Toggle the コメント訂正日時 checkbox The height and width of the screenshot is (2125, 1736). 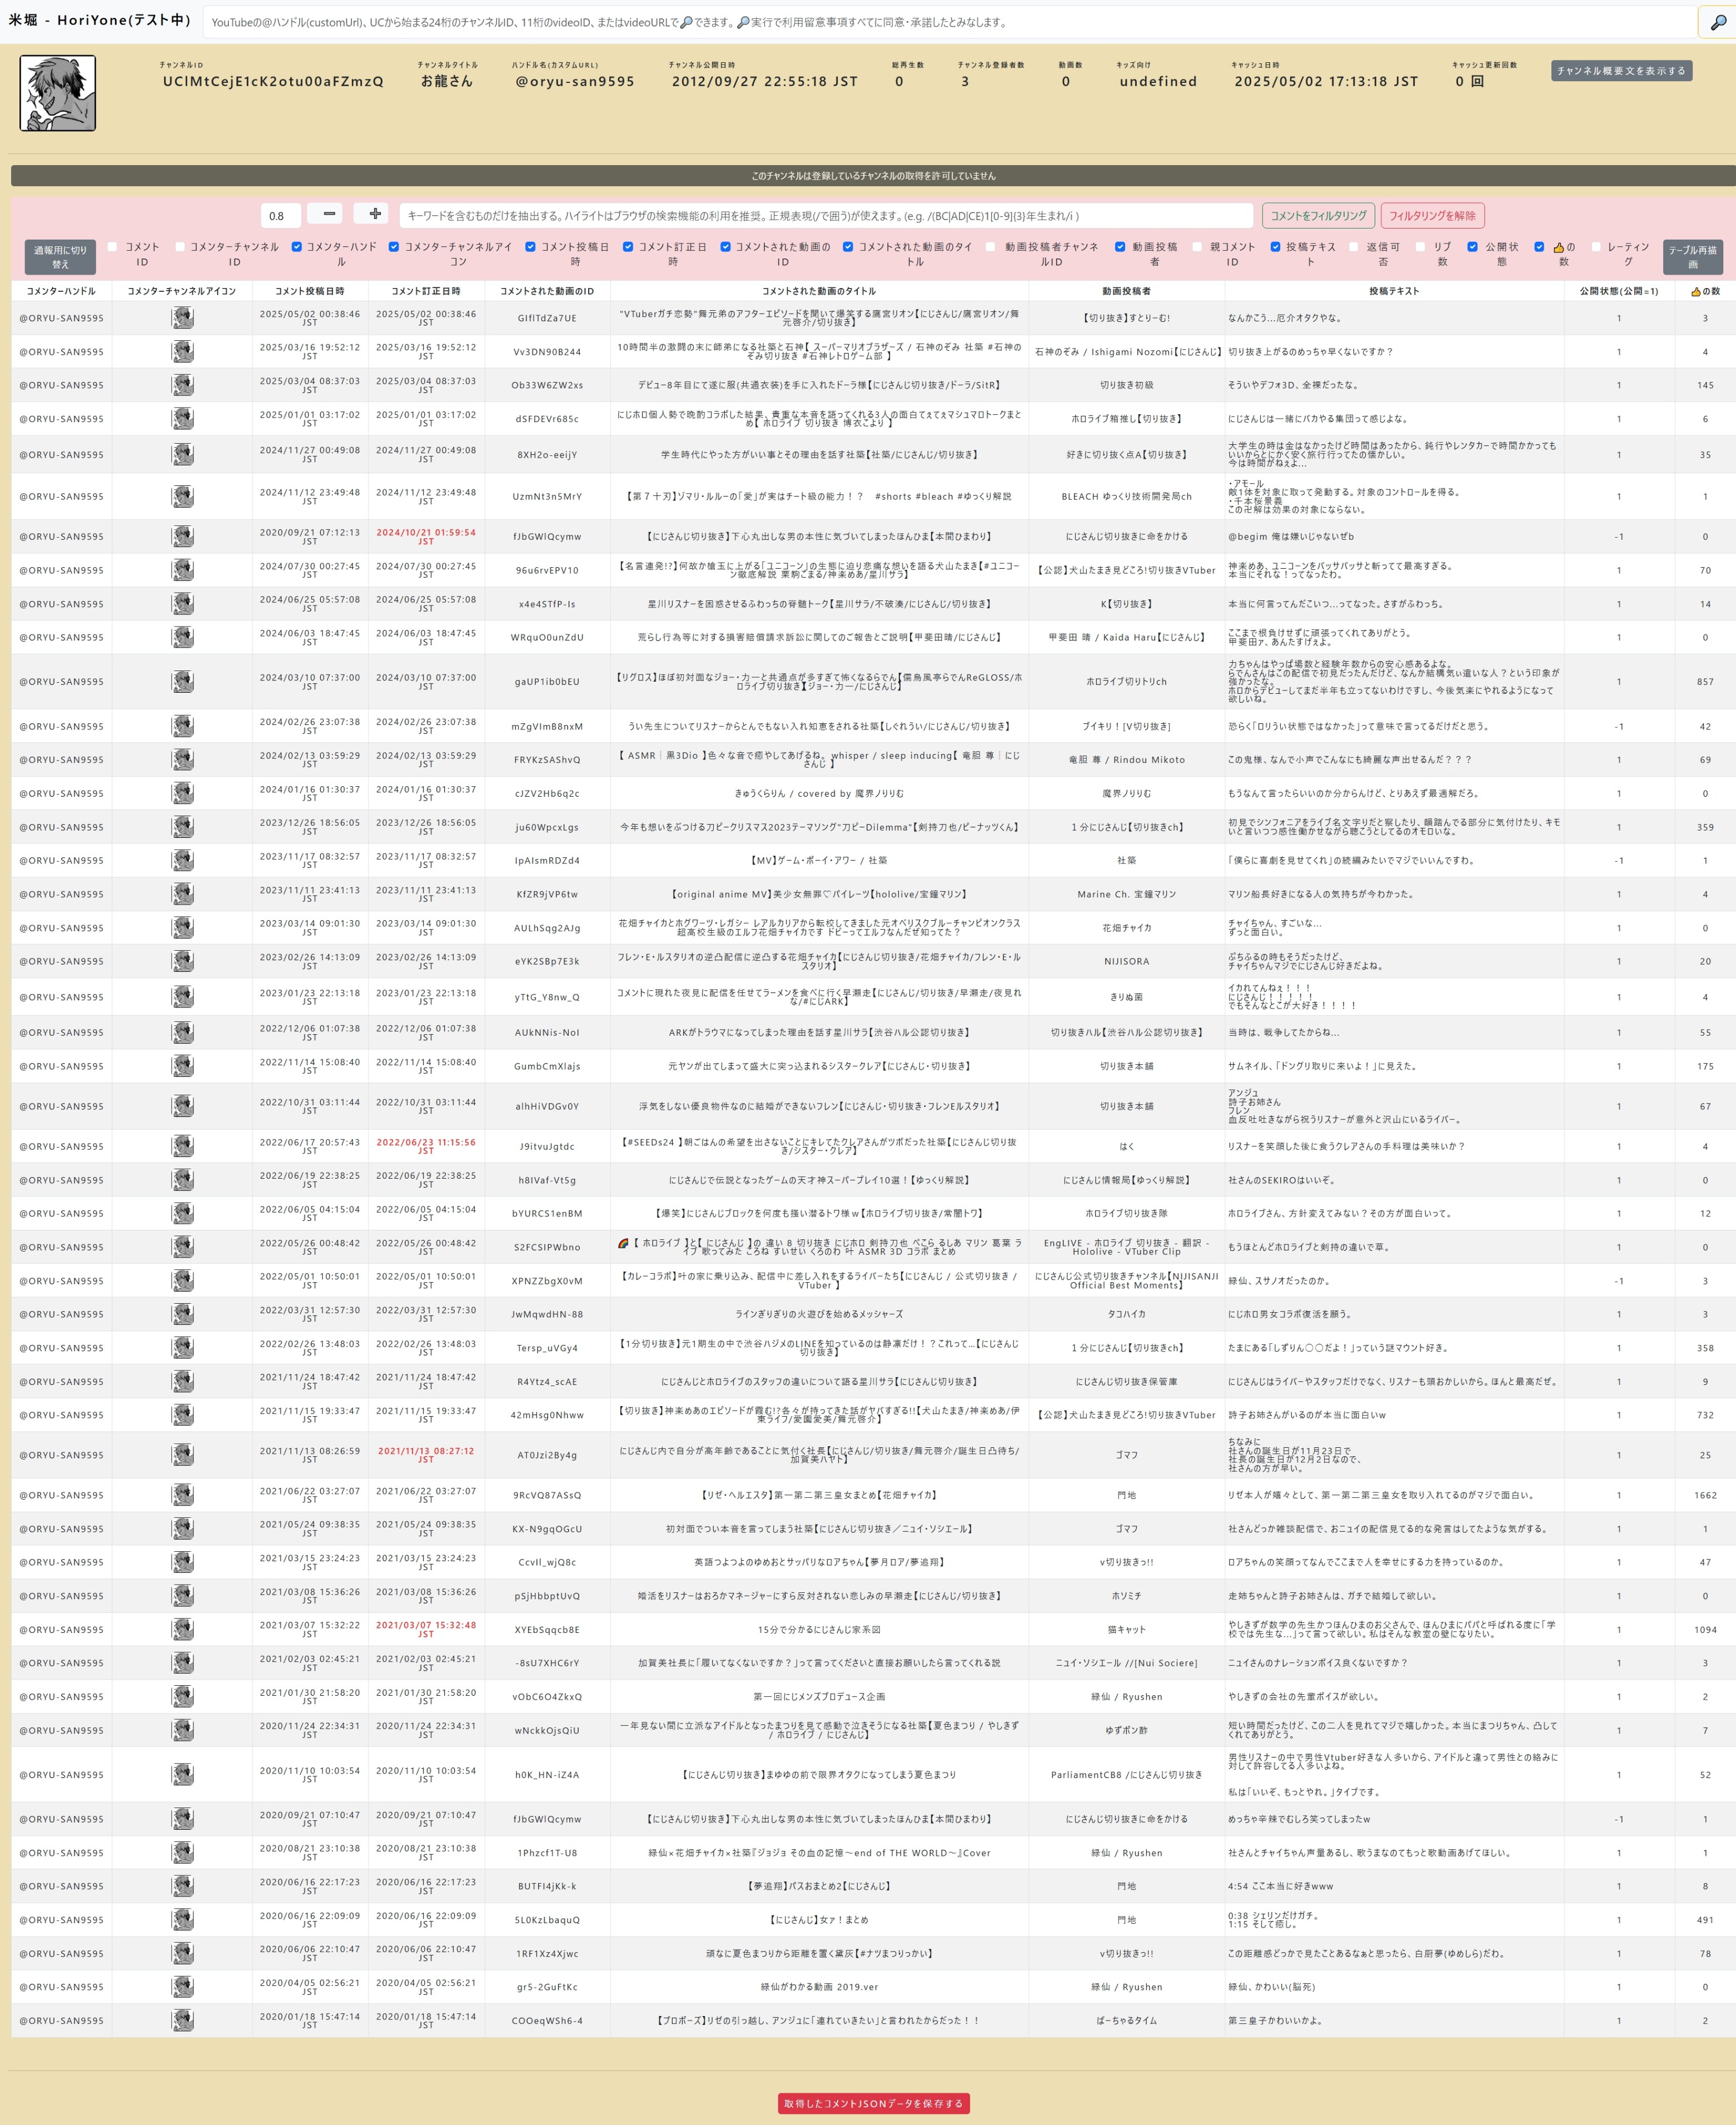628,247
